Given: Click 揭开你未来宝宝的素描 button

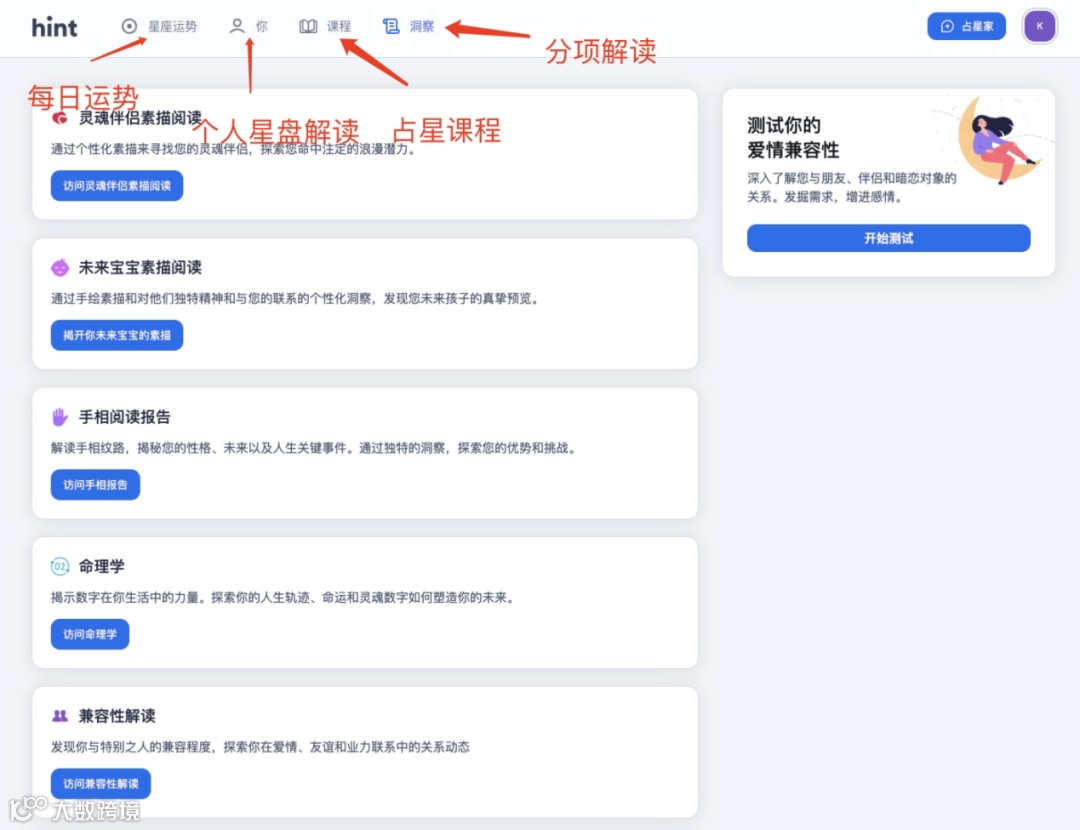Looking at the screenshot, I should point(117,335).
